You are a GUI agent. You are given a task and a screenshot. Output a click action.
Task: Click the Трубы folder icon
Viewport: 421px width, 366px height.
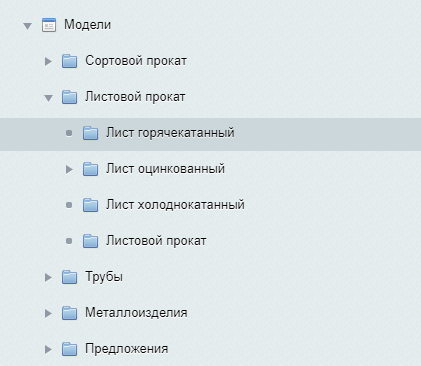(69, 277)
